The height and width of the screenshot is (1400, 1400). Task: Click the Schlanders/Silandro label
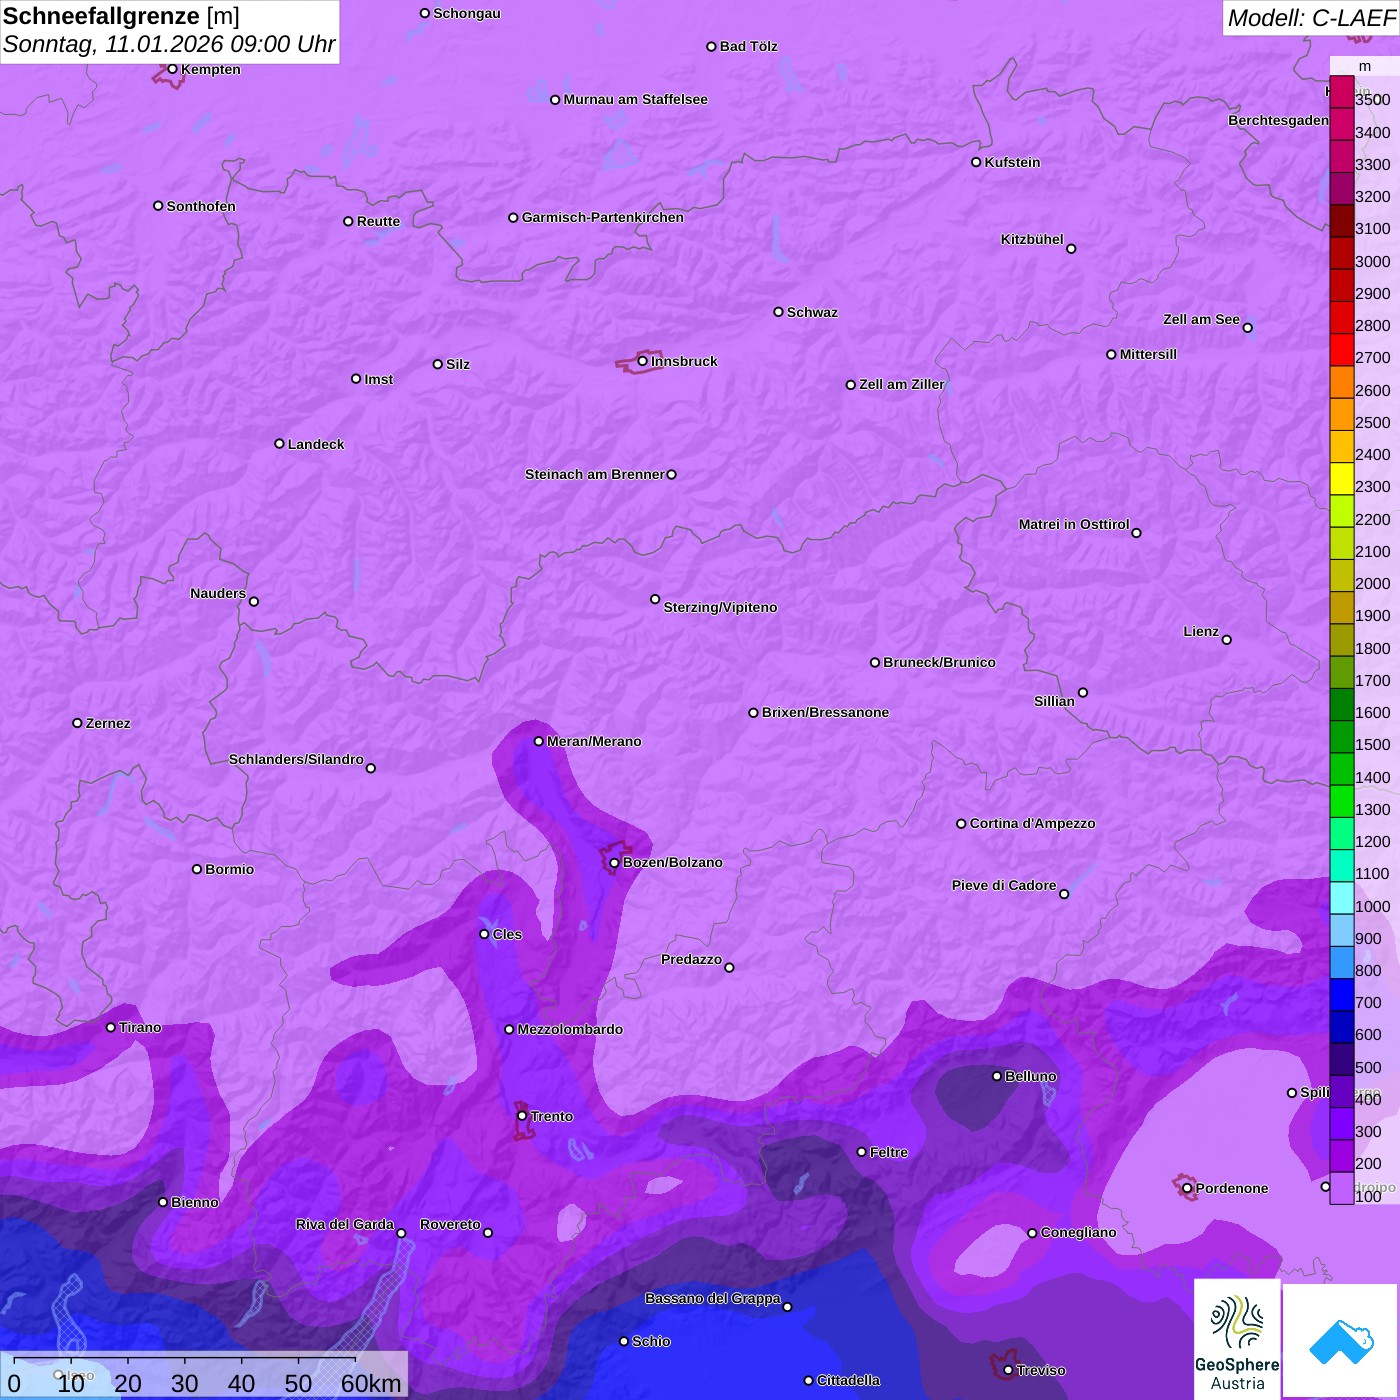[x=296, y=759]
